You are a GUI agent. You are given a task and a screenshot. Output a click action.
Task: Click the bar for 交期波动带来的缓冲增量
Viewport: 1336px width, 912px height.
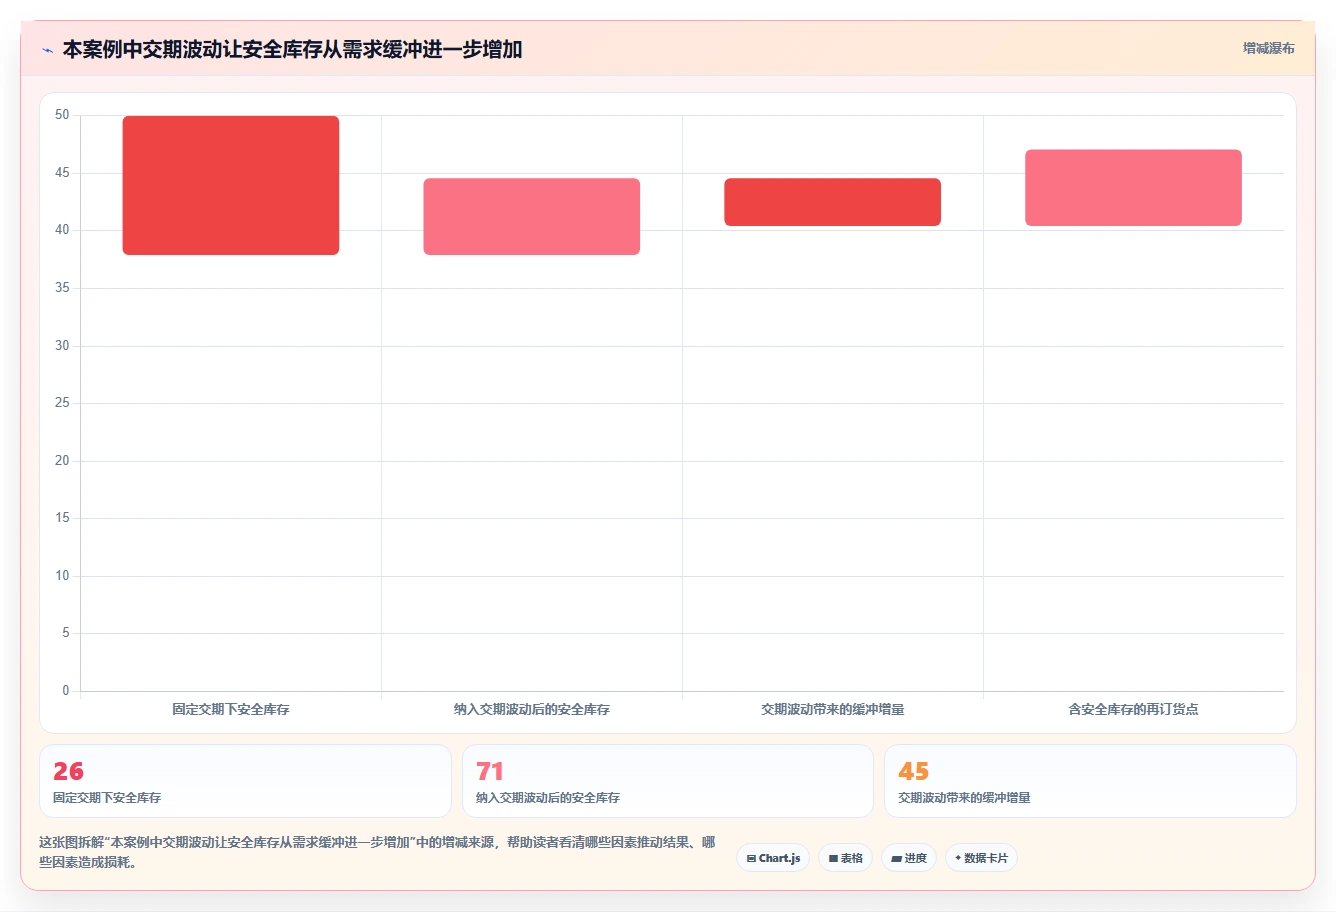pos(833,202)
